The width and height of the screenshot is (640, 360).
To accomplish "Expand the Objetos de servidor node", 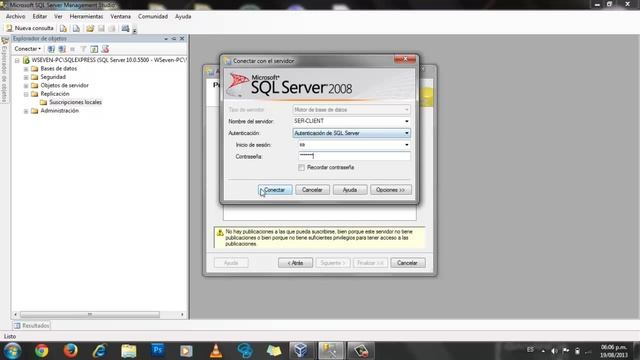I will click(26, 86).
